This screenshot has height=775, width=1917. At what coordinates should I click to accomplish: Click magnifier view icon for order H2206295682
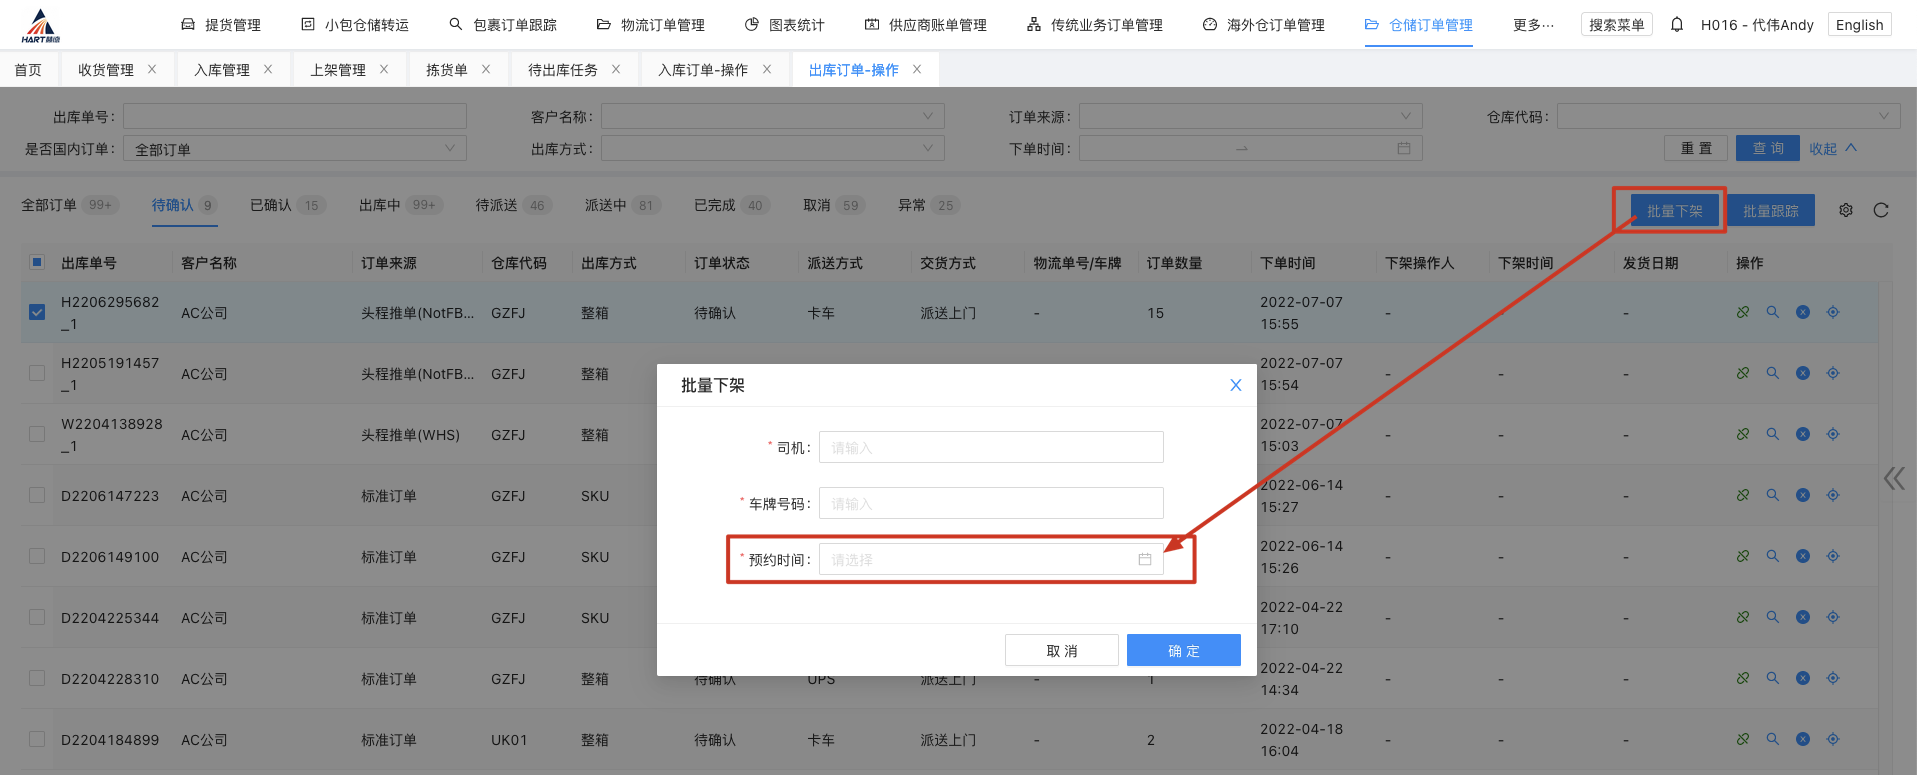coord(1772,312)
